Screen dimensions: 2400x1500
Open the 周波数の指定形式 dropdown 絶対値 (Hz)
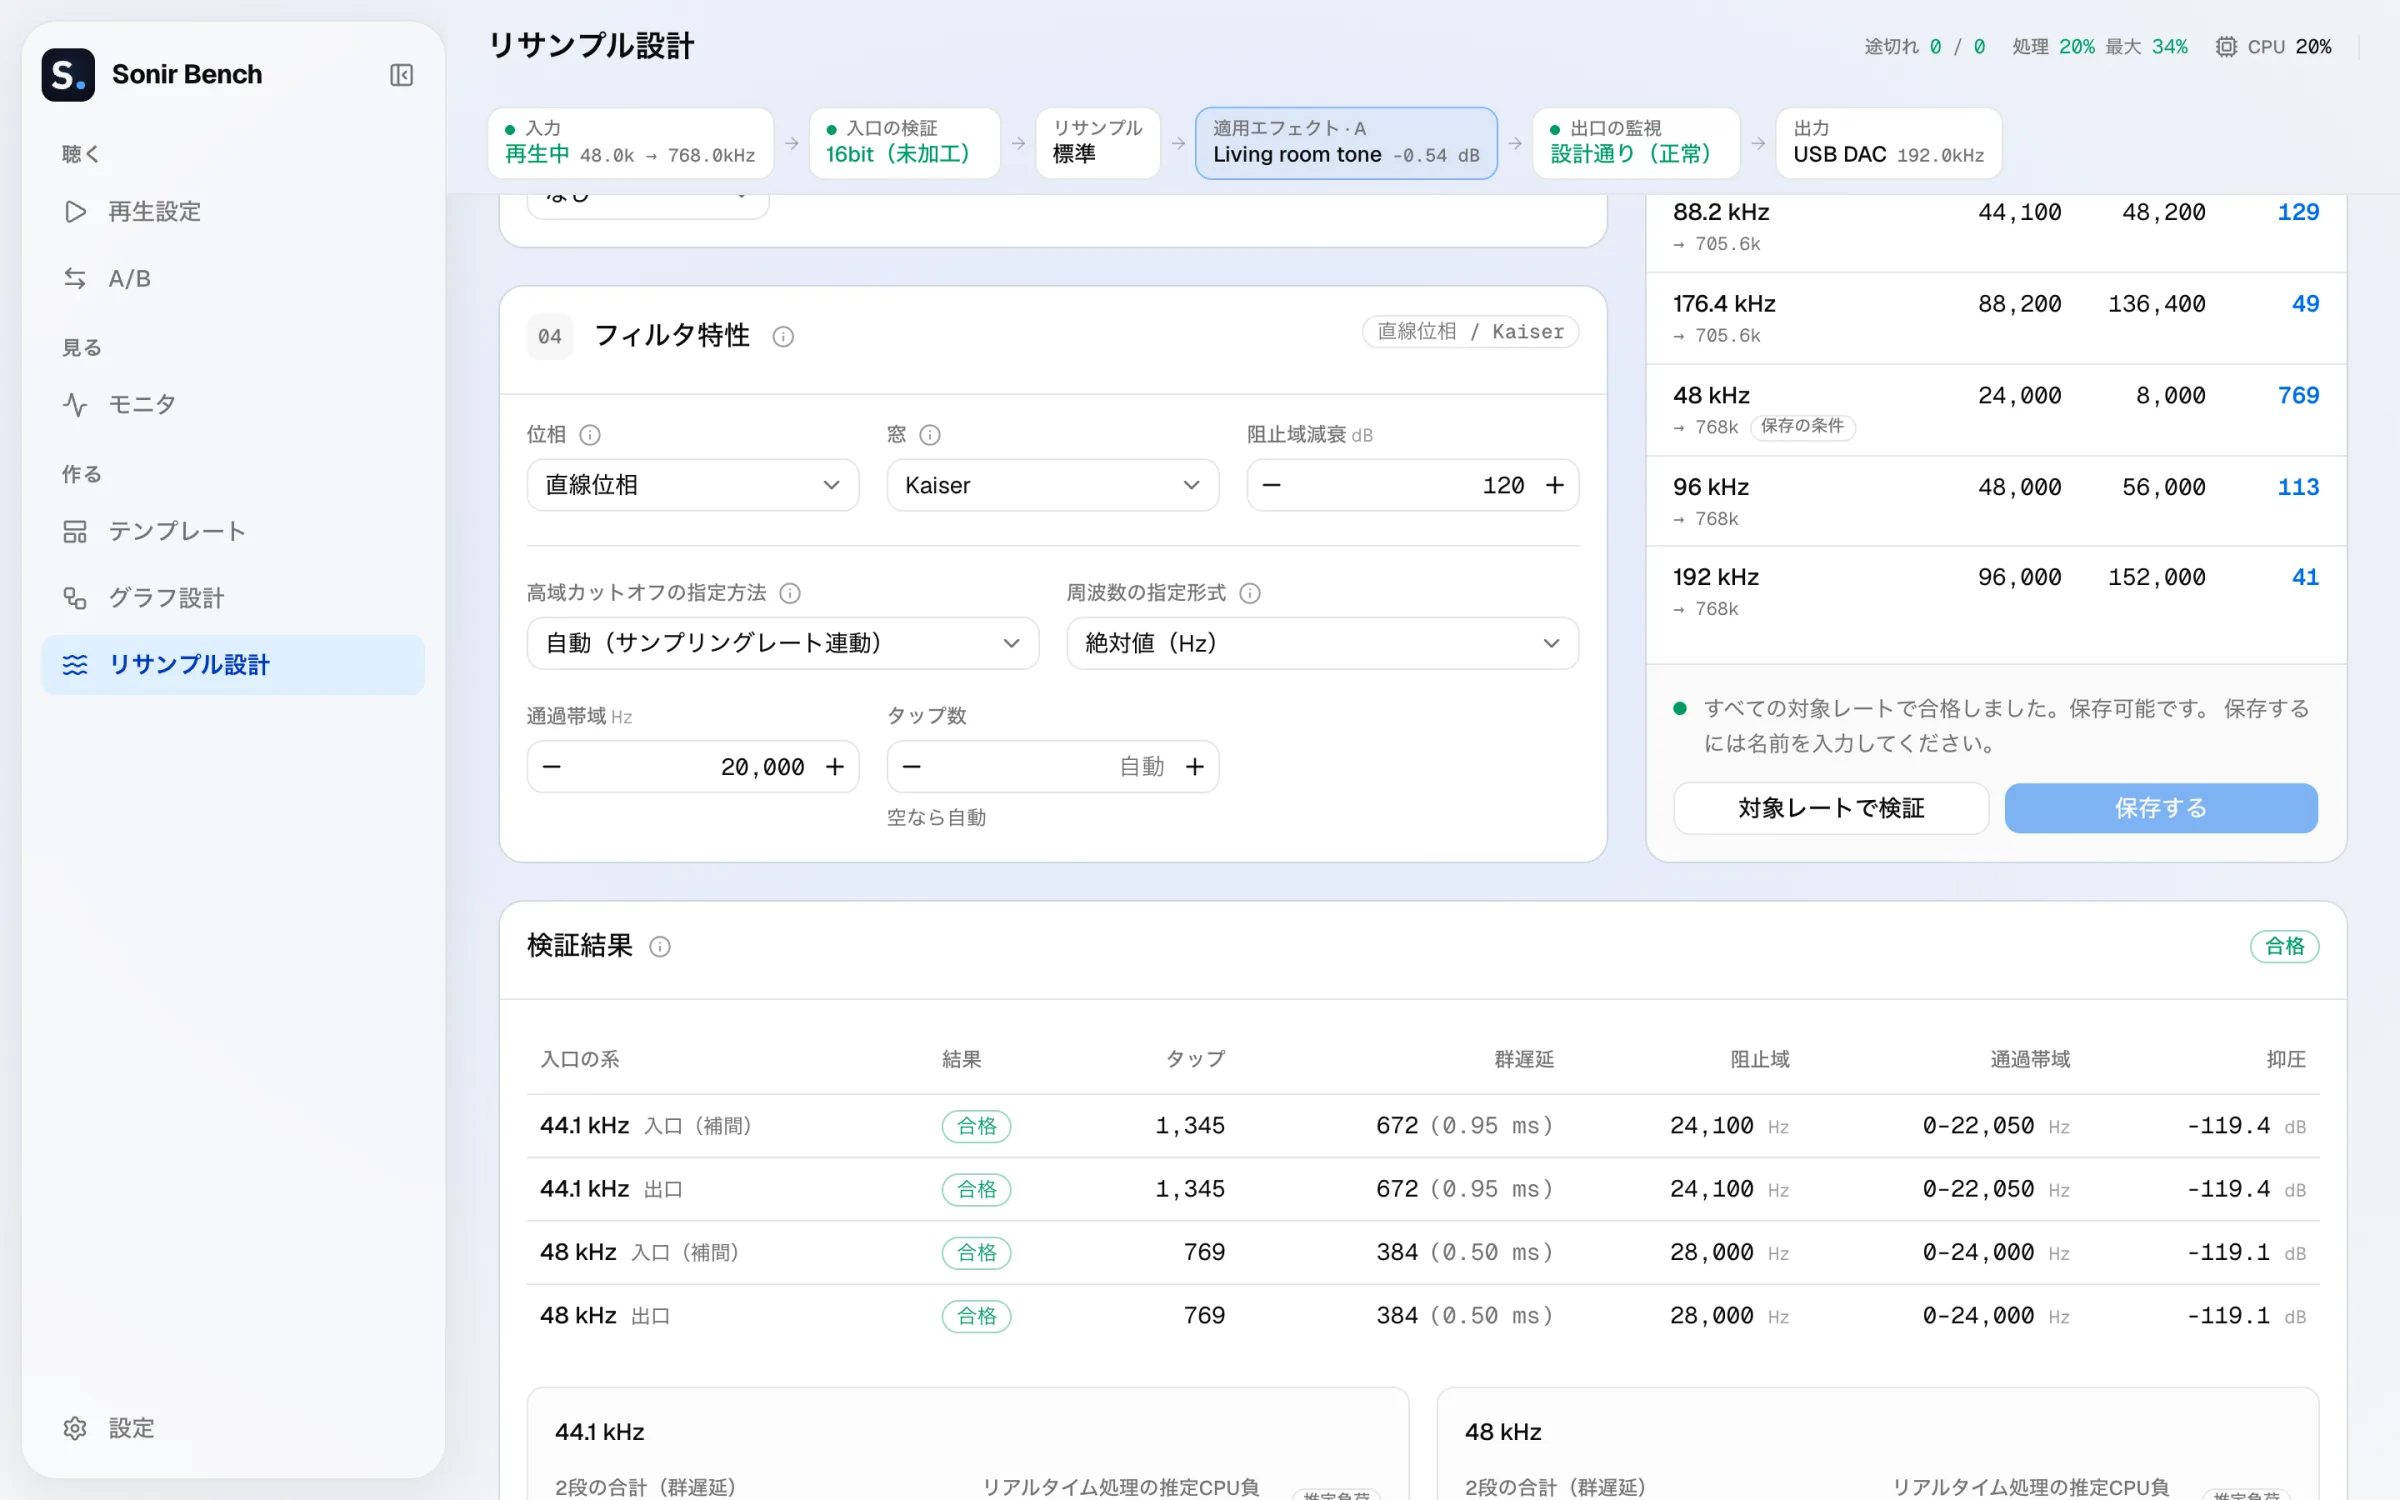pos(1323,643)
